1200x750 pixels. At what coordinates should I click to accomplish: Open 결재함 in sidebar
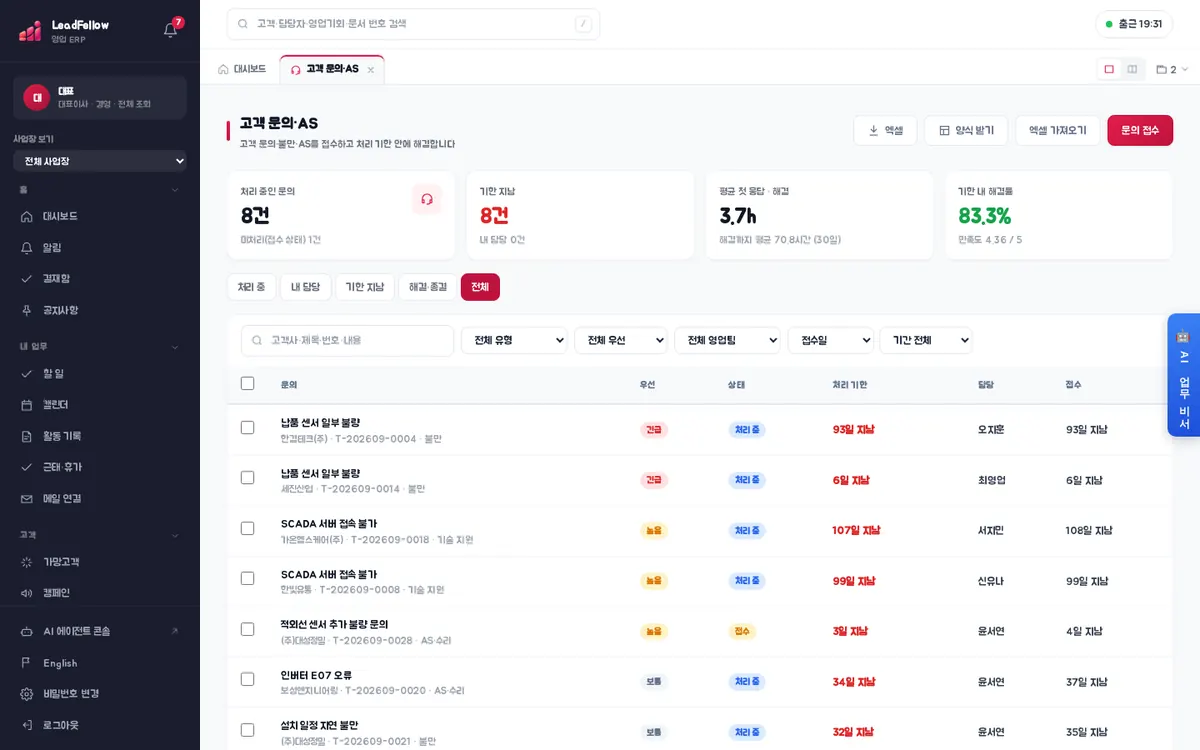tap(100, 278)
